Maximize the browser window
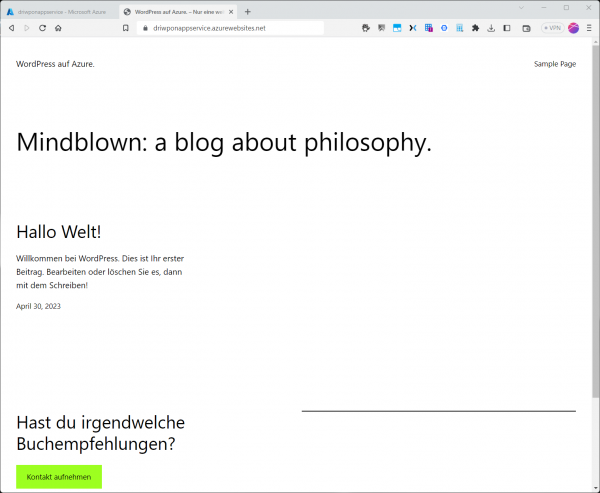The height and width of the screenshot is (493, 600). [x=566, y=8]
